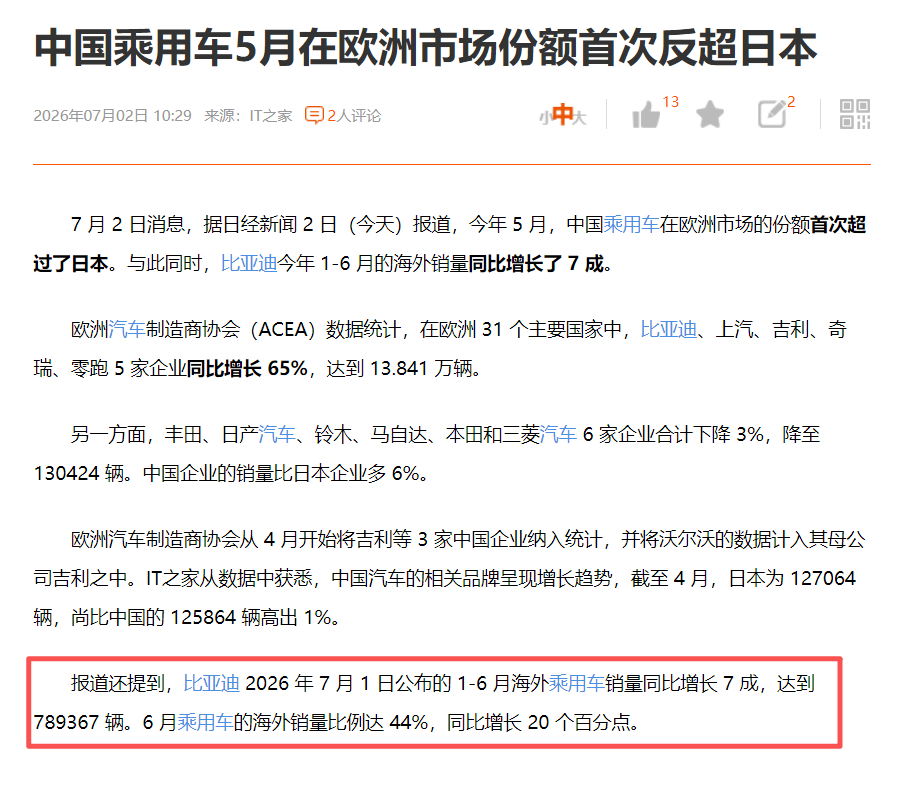Screen dimensions: 915x786
Task: Open 乘用车 link in first paragraph
Action: pos(631,225)
